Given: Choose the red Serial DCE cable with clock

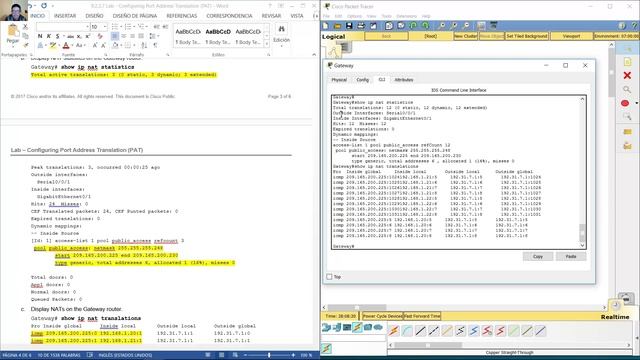Looking at the screenshot, I should 487,330.
